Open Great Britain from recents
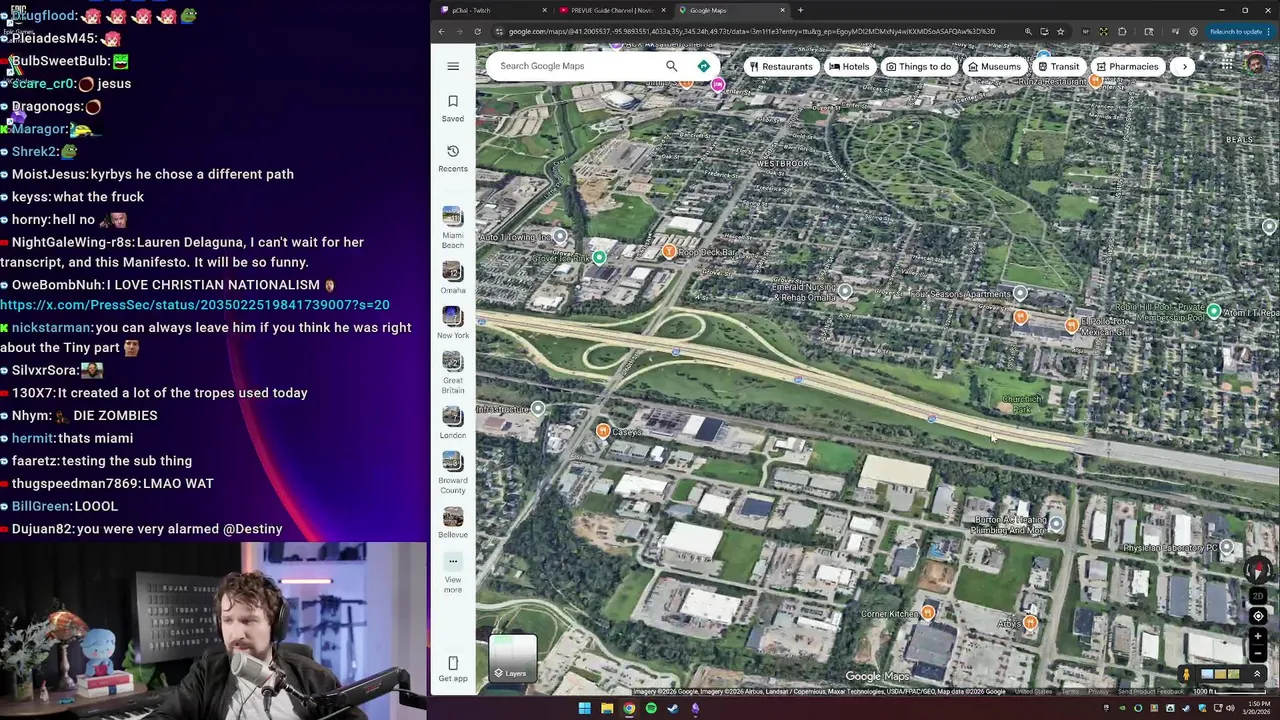 click(x=453, y=373)
